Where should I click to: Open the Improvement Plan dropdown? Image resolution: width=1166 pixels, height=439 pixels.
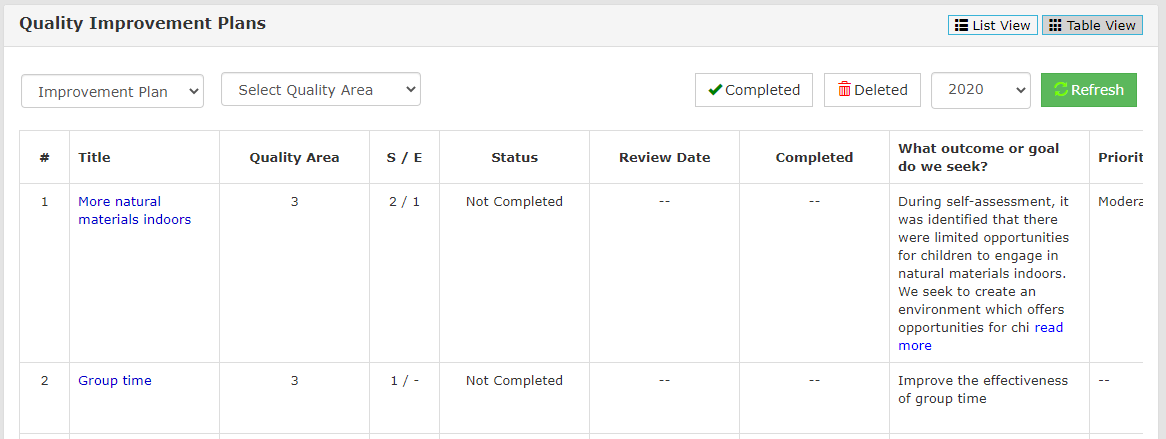[x=112, y=91]
